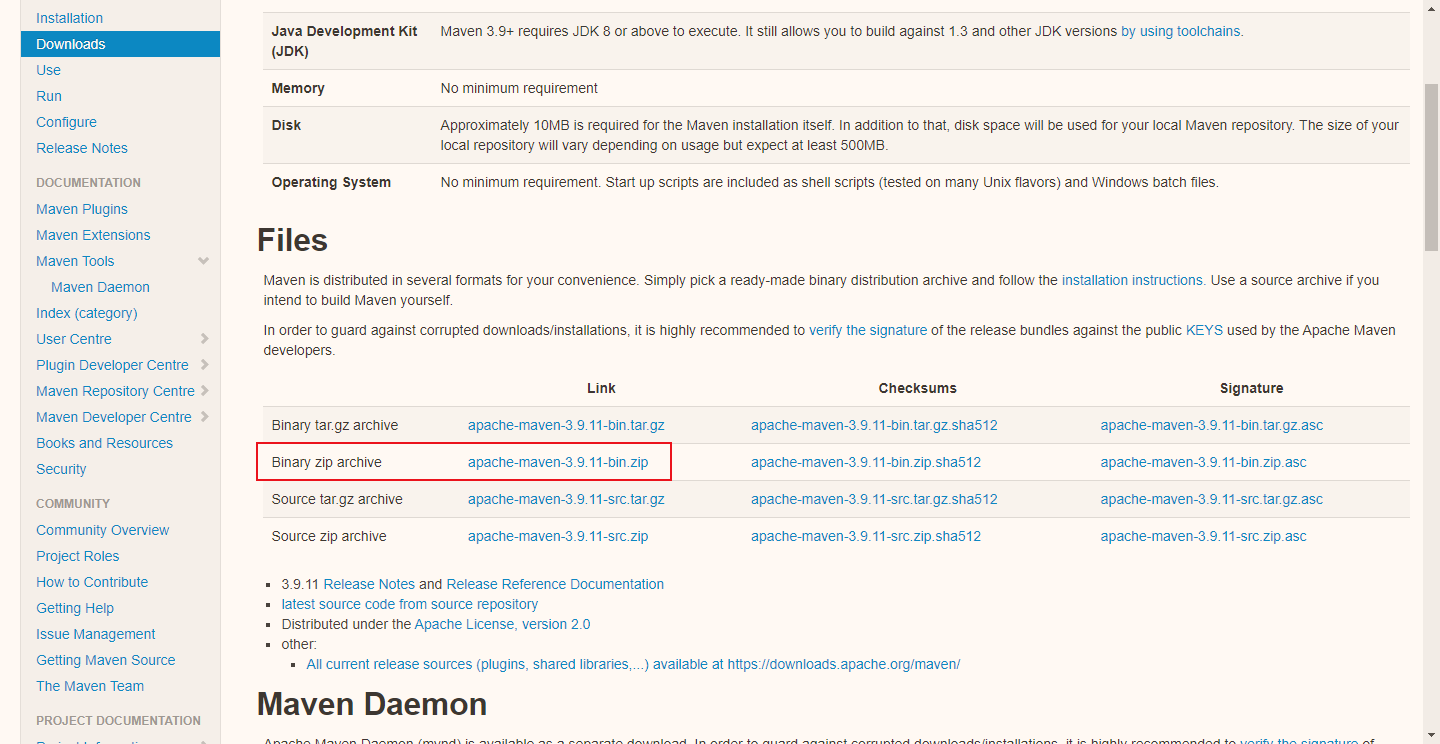Viewport: 1440px width, 744px height.
Task: Open apache-maven-3.9.11-bin.zip.sha512 checksum
Action: coord(866,462)
